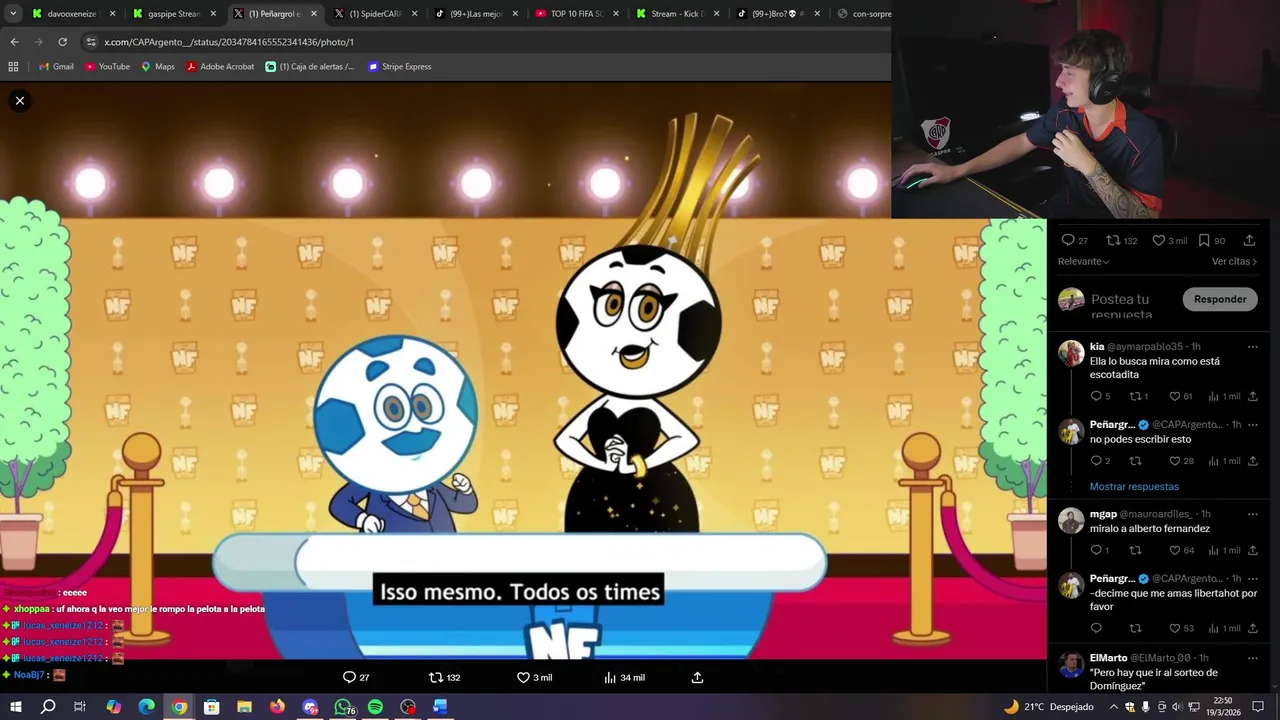Switch to the Stream - Kick tab
Image resolution: width=1280 pixels, height=720 pixels.
(x=677, y=14)
